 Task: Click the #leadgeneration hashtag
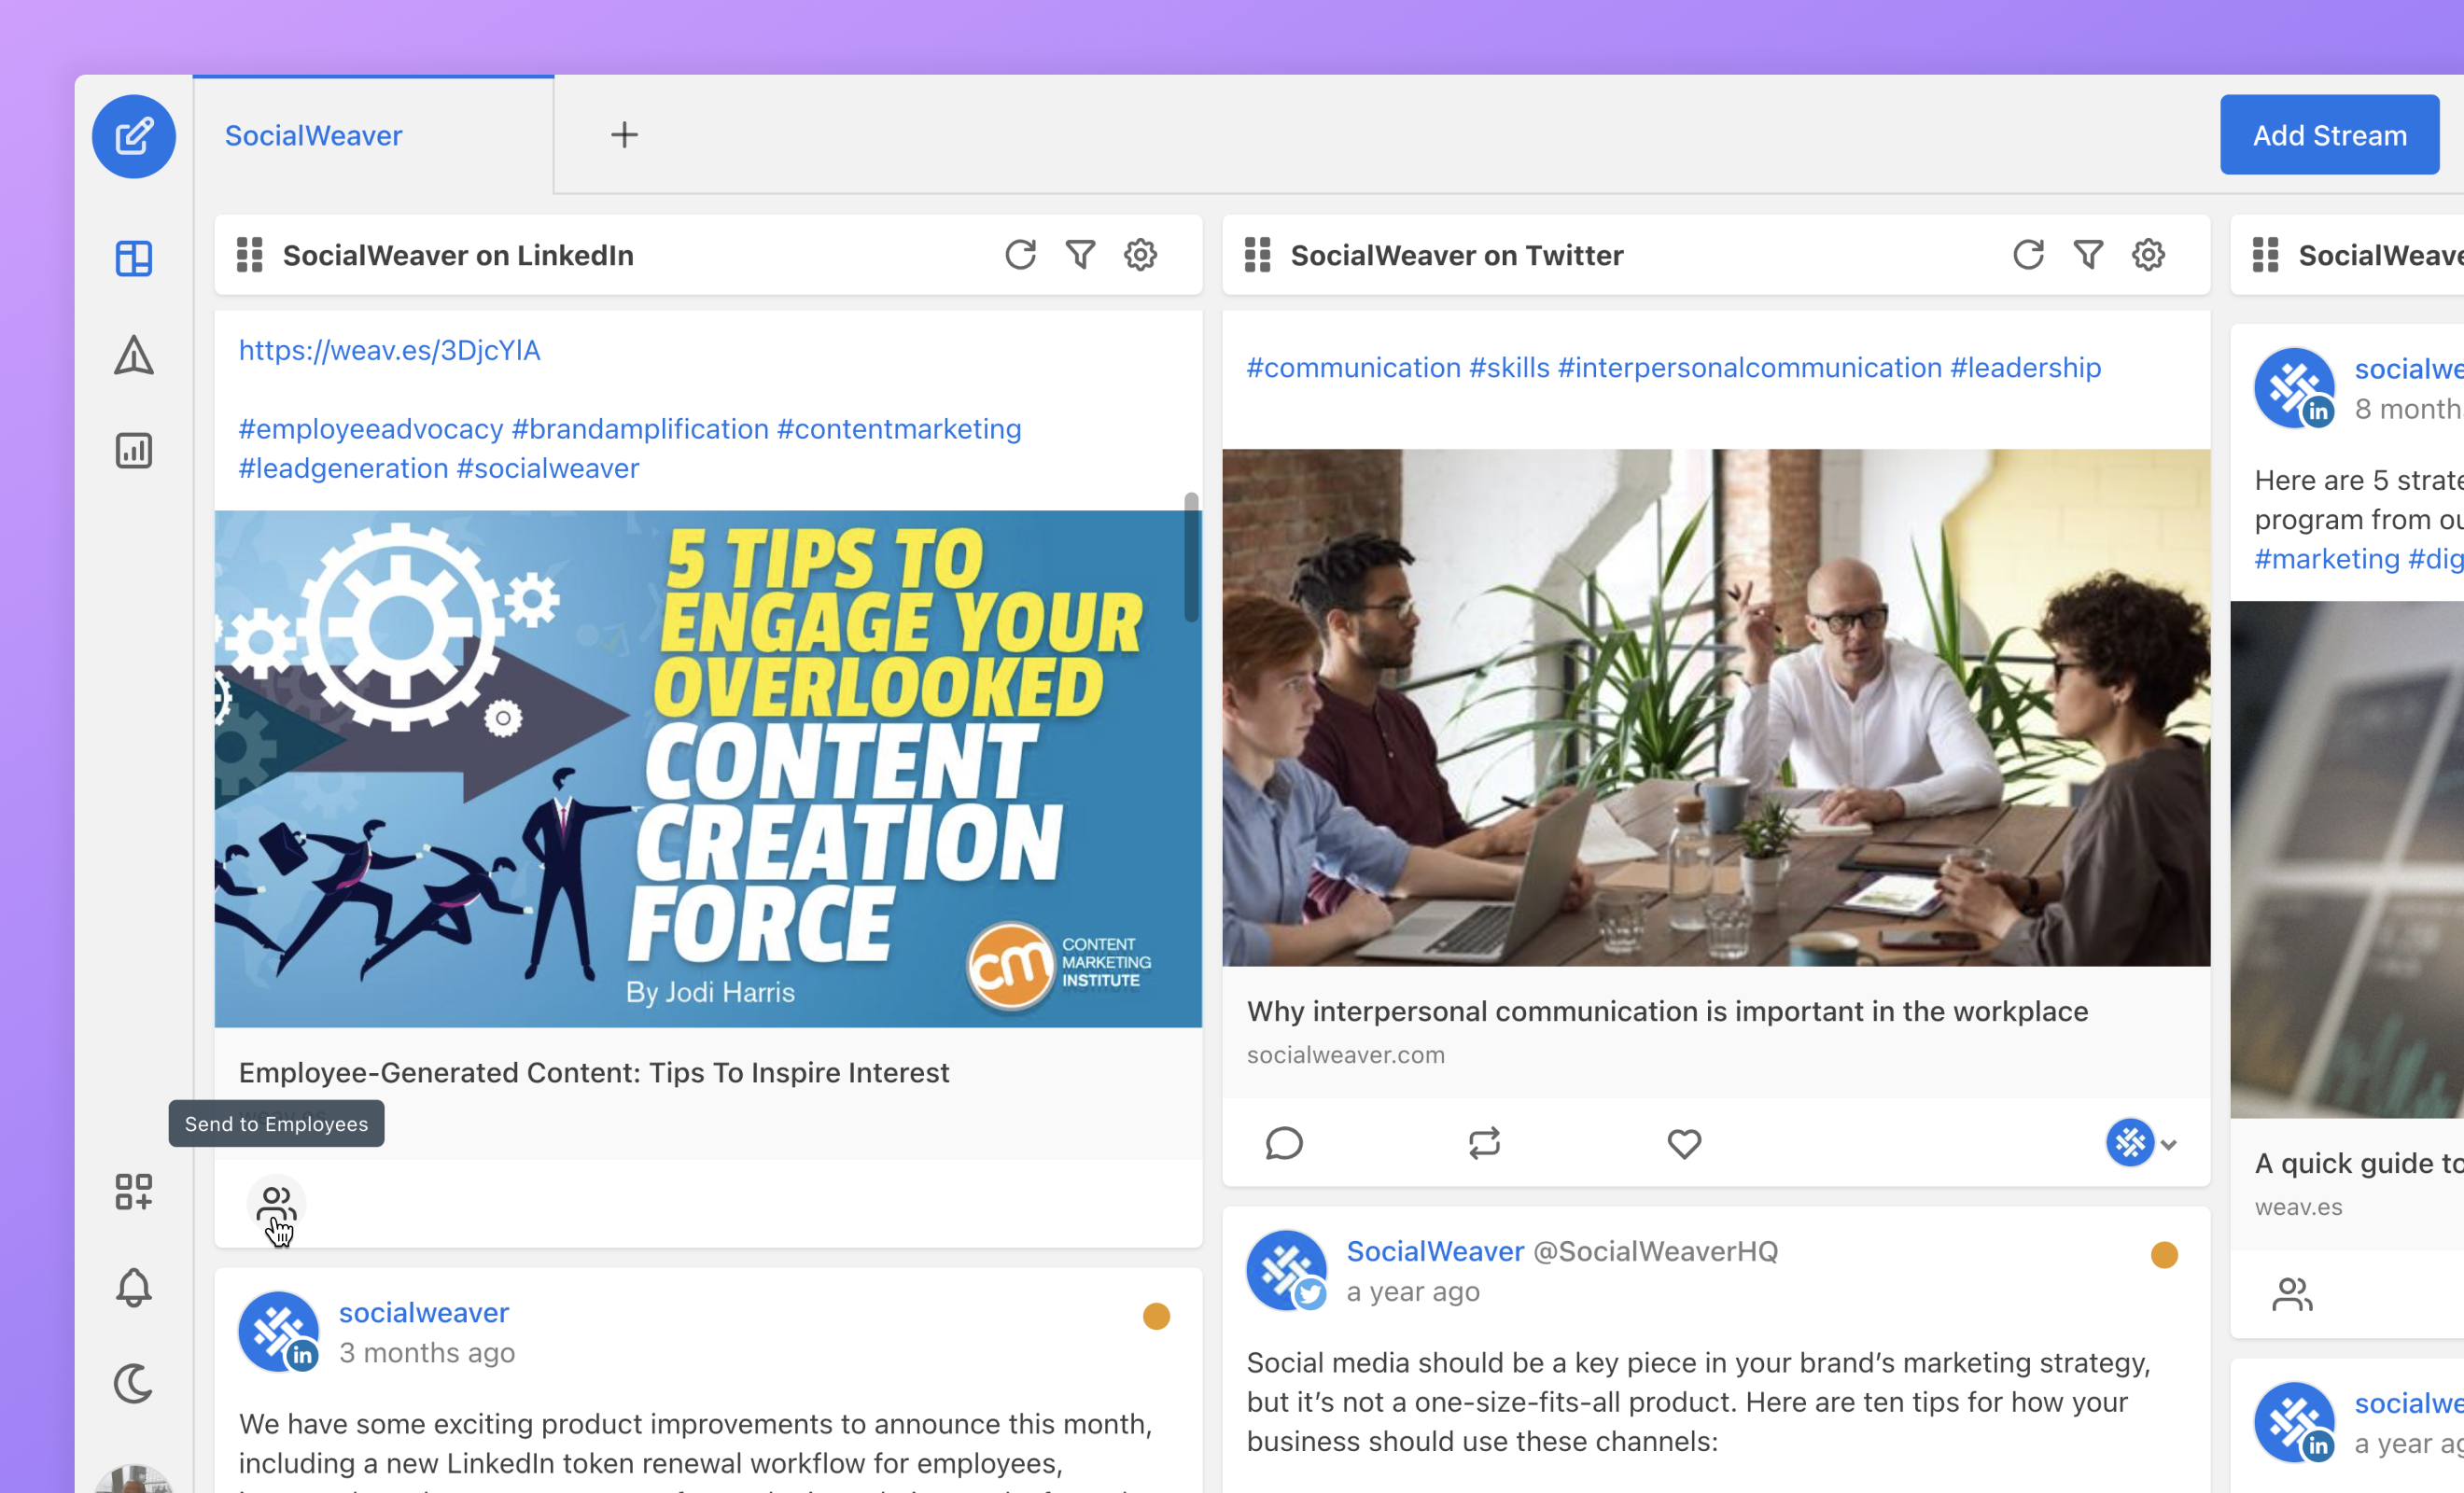[x=343, y=468]
